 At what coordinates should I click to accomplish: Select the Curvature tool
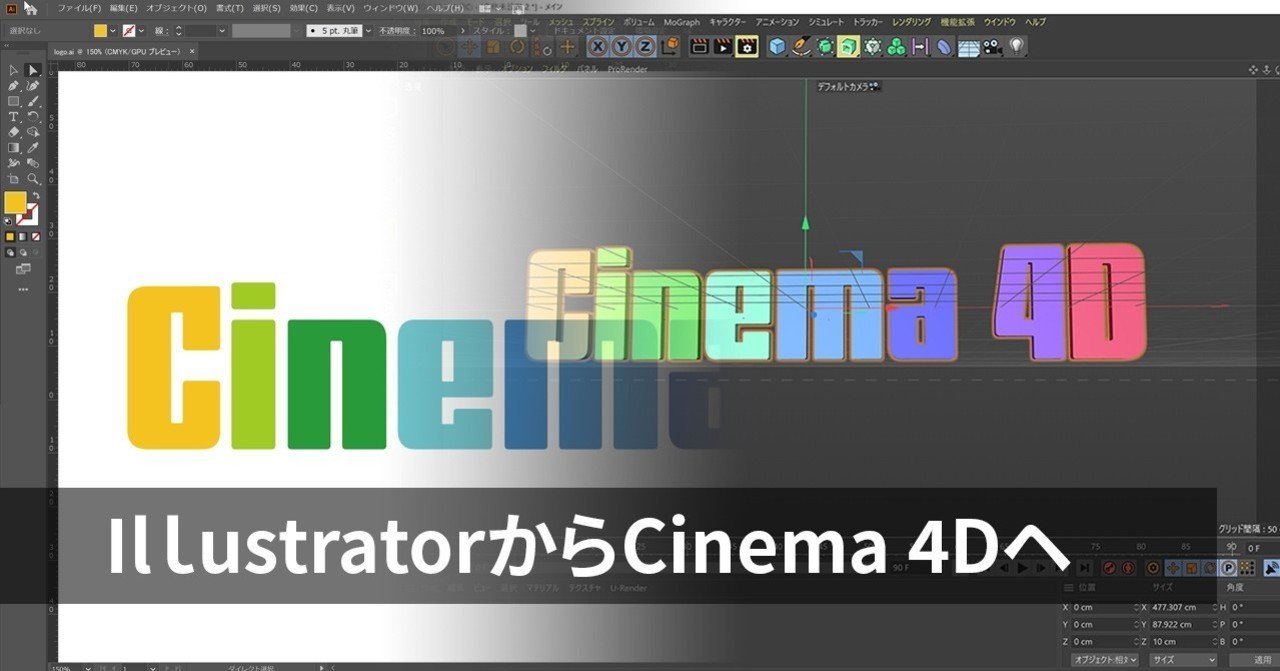click(x=33, y=86)
